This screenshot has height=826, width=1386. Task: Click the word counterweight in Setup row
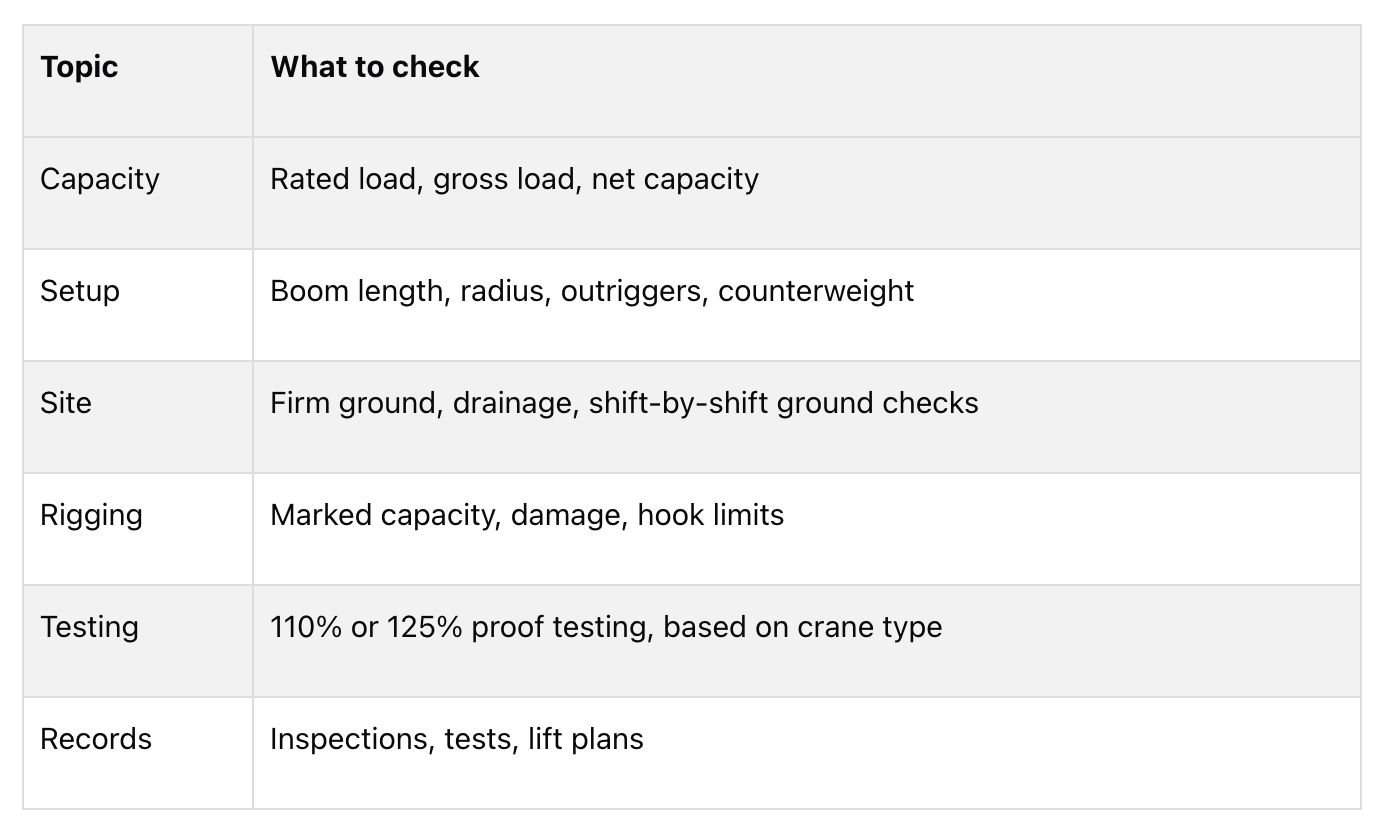(x=816, y=291)
